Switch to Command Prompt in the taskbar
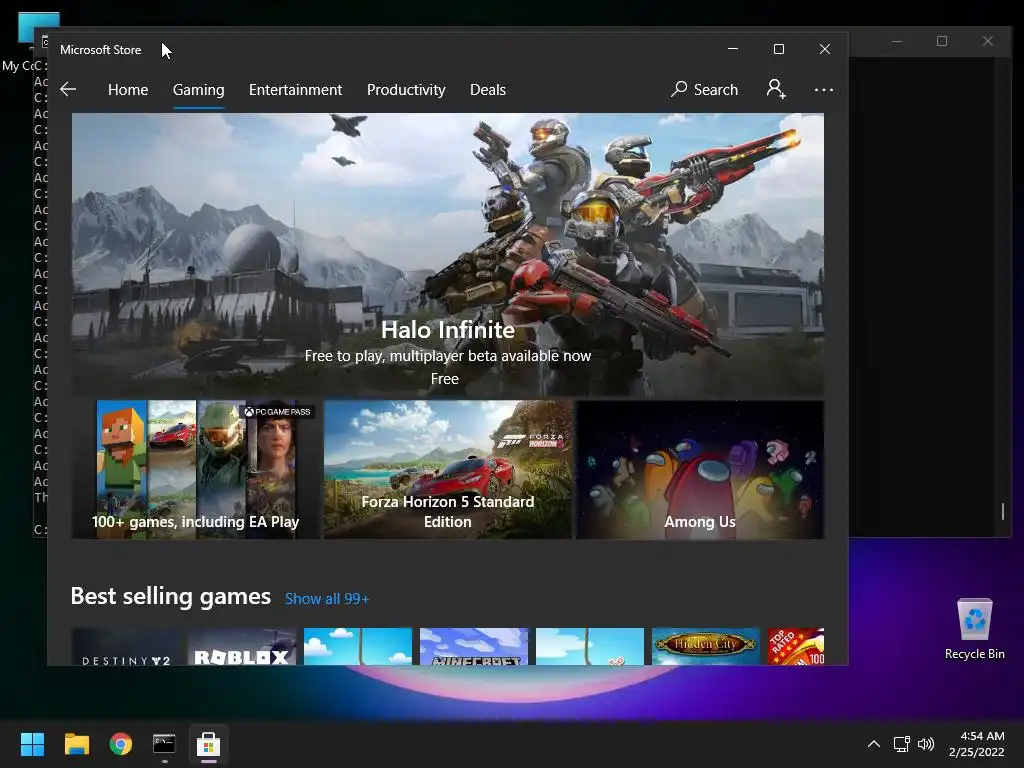 coord(164,744)
